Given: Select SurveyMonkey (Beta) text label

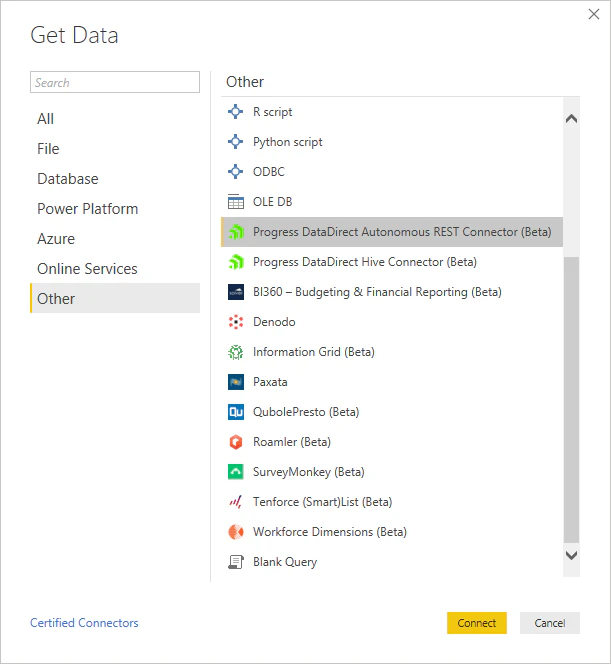Looking at the screenshot, I should [309, 472].
